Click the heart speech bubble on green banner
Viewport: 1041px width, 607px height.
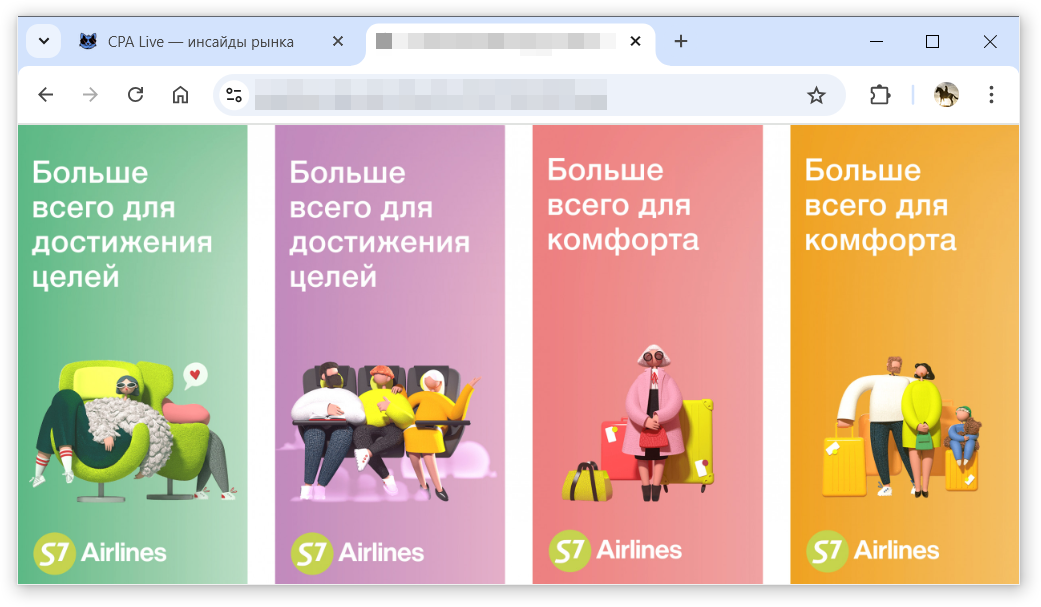[195, 375]
